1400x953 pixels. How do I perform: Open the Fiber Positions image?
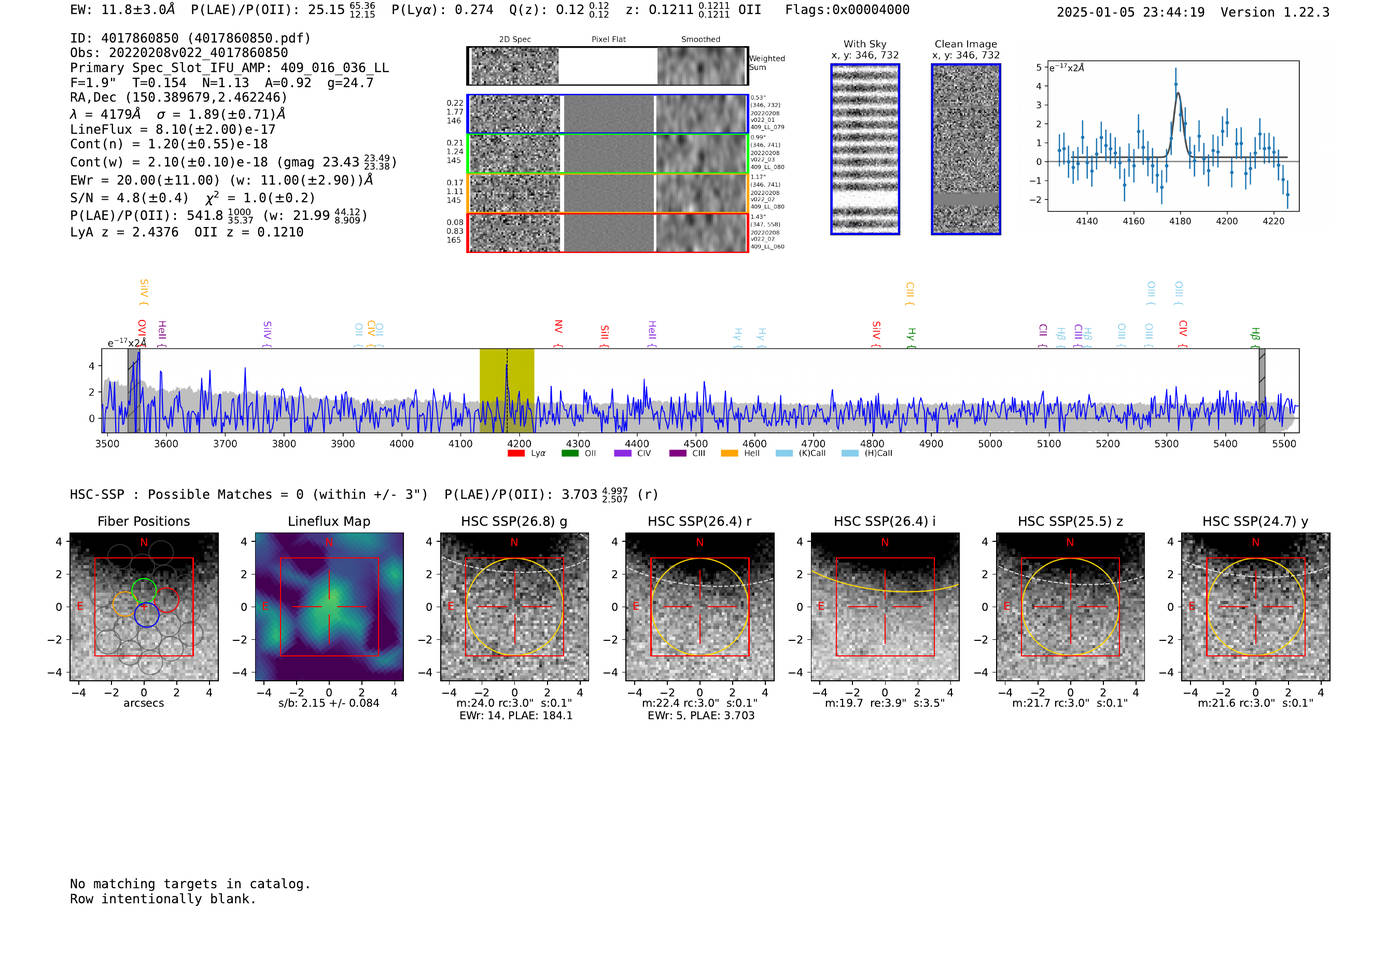(x=144, y=607)
